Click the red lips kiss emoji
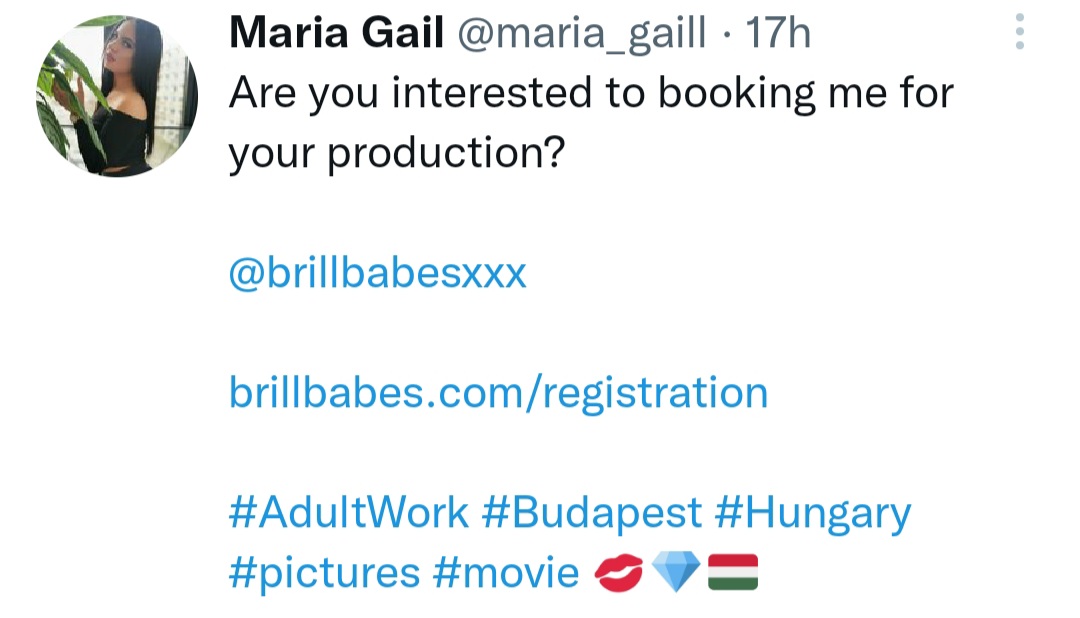 (618, 573)
